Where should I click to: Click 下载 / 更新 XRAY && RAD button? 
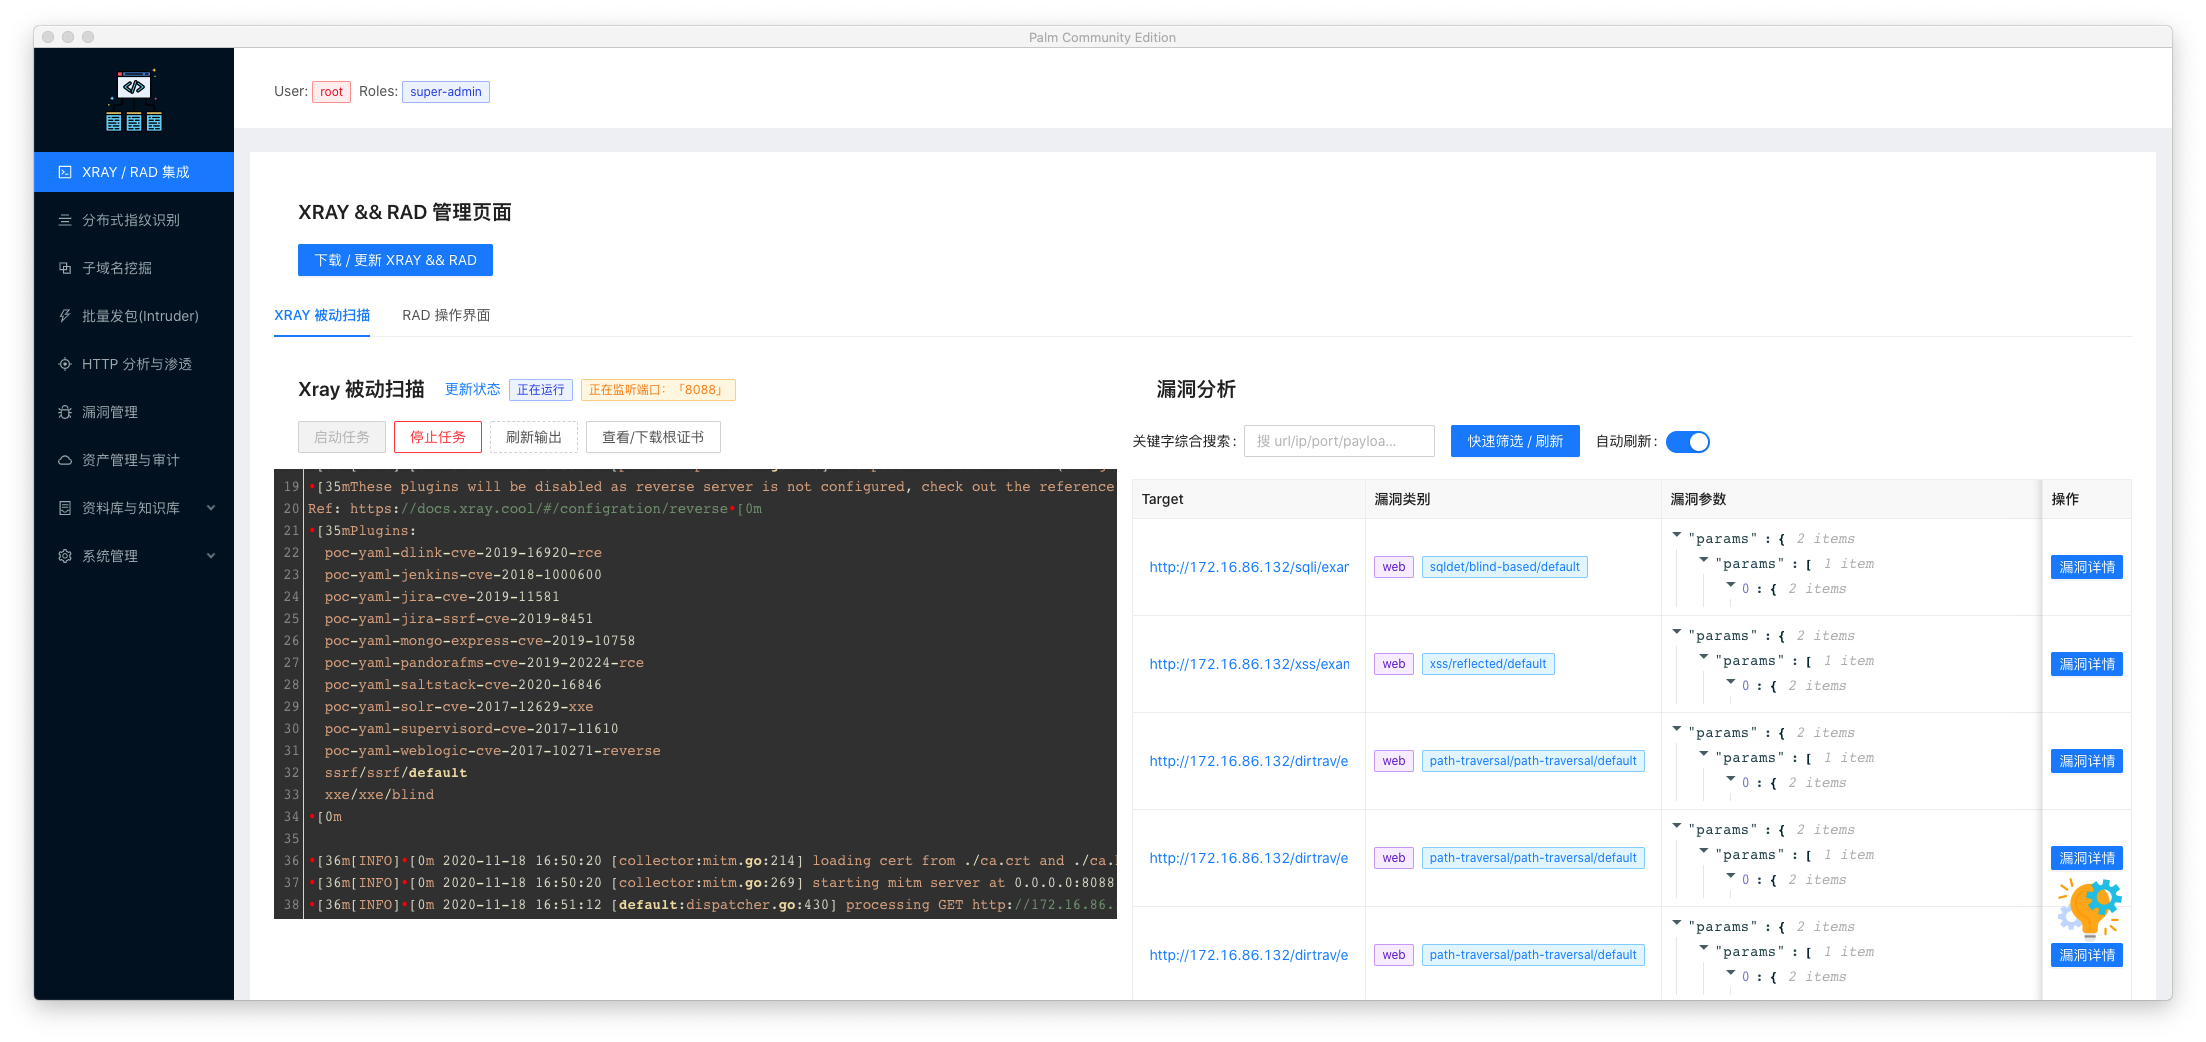[x=395, y=260]
